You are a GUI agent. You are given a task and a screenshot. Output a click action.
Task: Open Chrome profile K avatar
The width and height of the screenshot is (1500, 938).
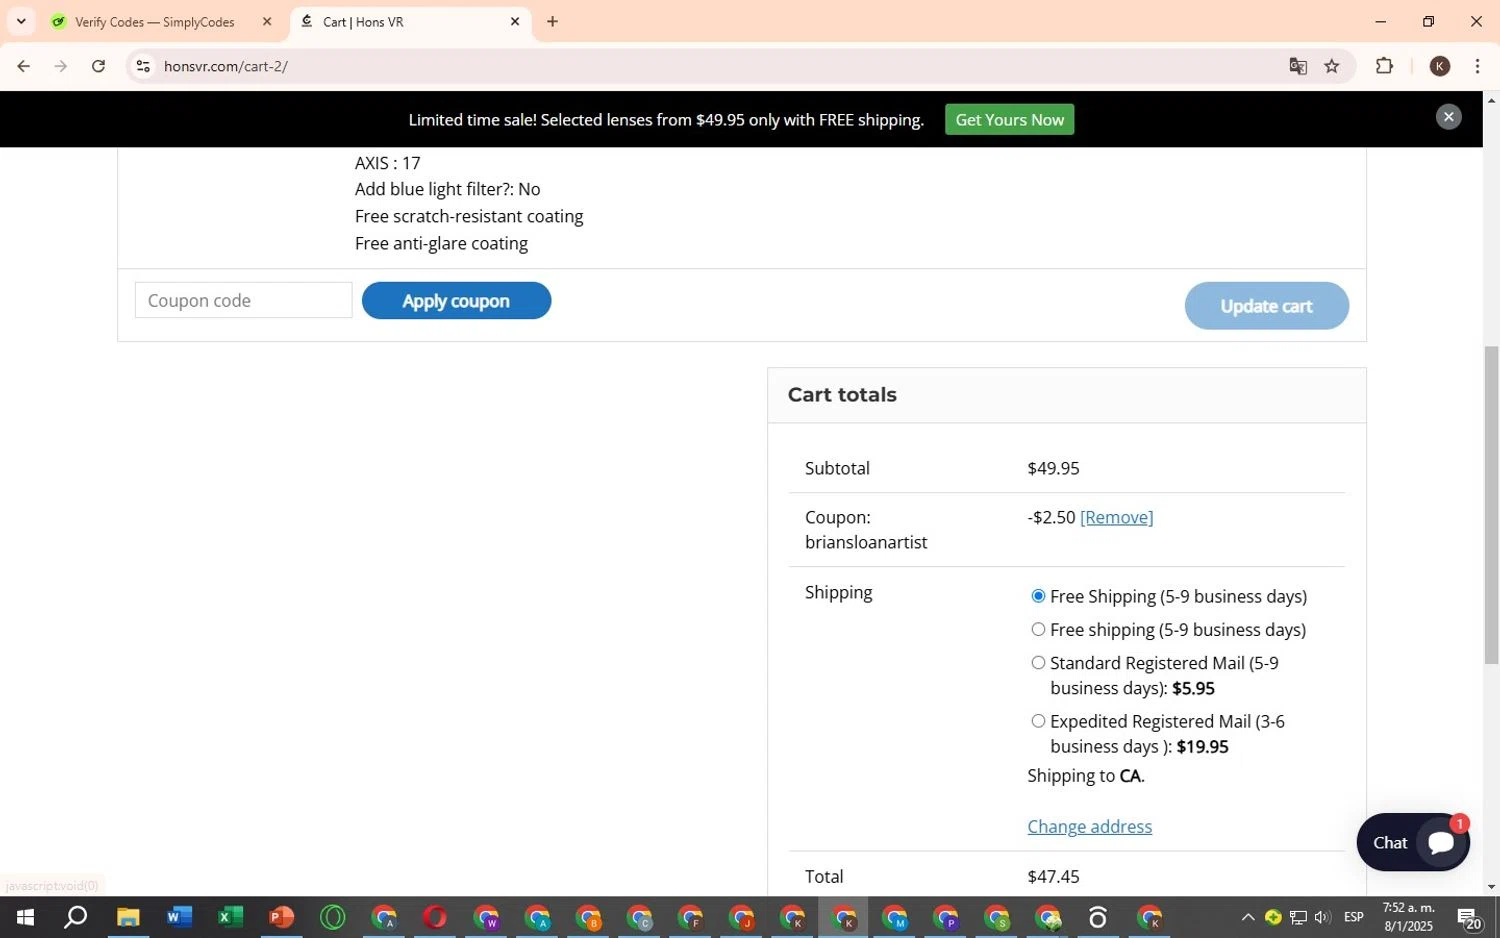(x=1440, y=66)
